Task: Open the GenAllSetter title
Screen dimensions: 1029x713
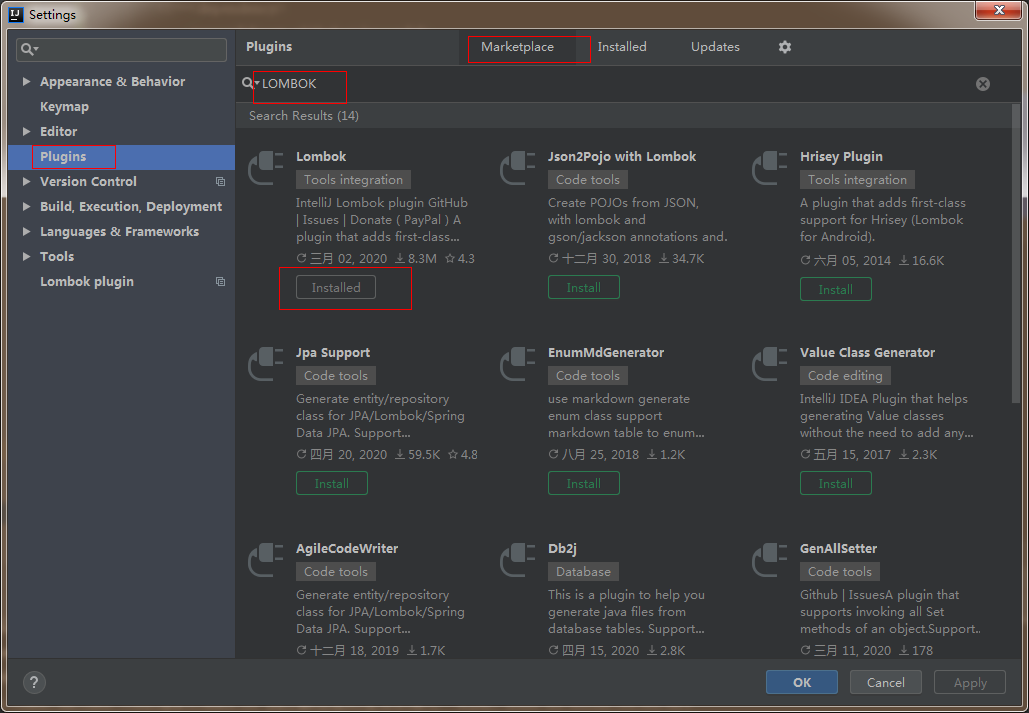Action: 839,549
